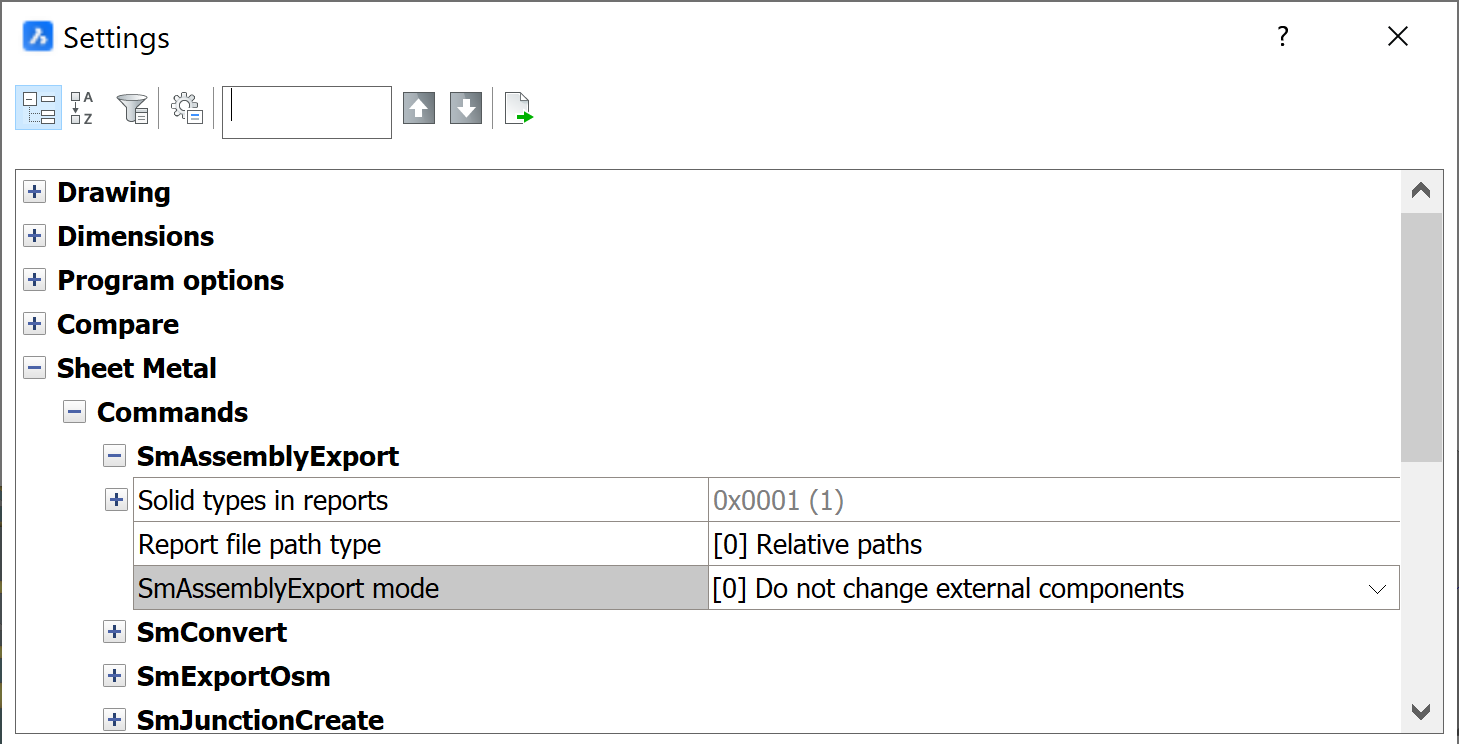1459x744 pixels.
Task: Close the Settings dialog
Action: coord(1398,37)
